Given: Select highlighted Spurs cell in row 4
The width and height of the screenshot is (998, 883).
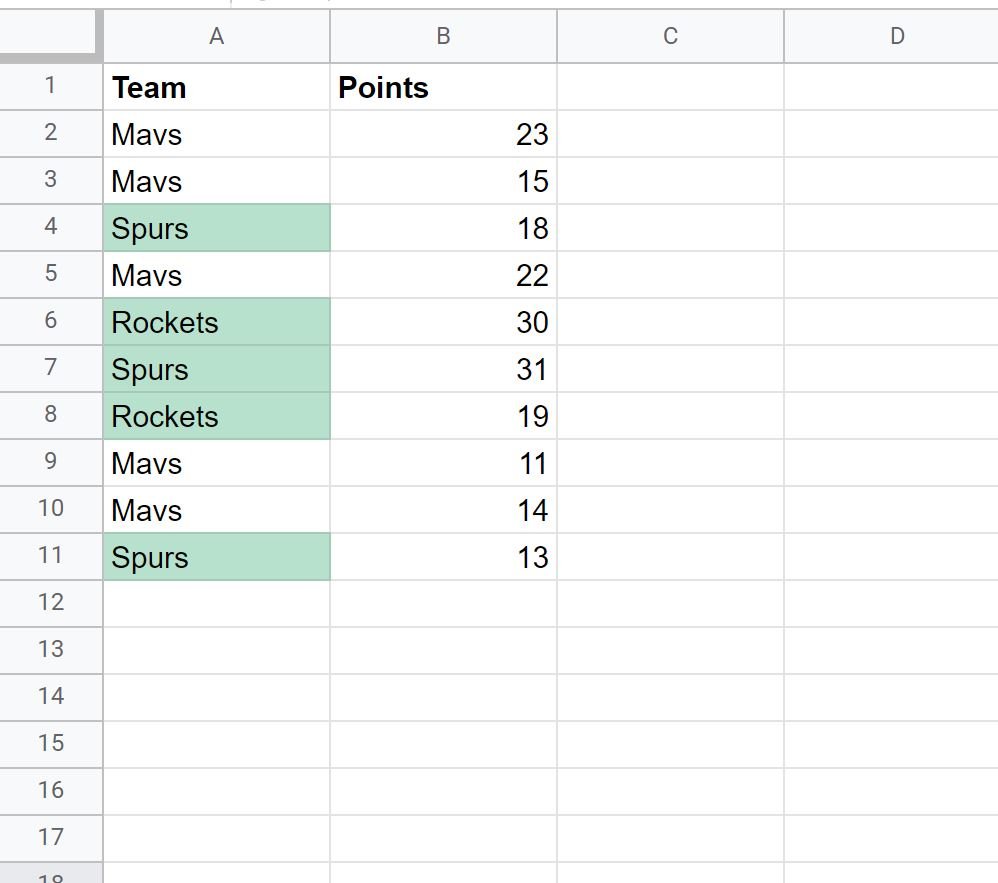Looking at the screenshot, I should pyautogui.click(x=216, y=228).
